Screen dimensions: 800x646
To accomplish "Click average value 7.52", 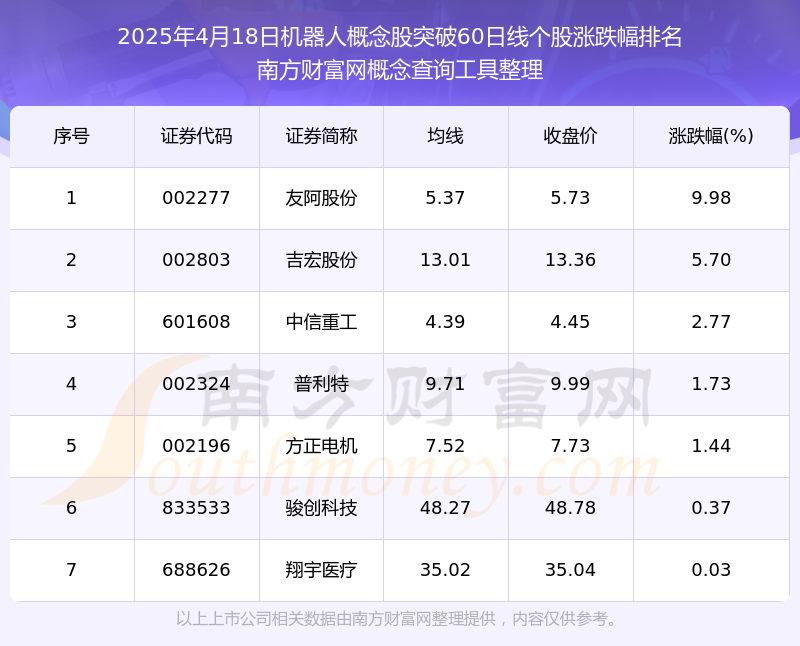I will [x=445, y=446].
